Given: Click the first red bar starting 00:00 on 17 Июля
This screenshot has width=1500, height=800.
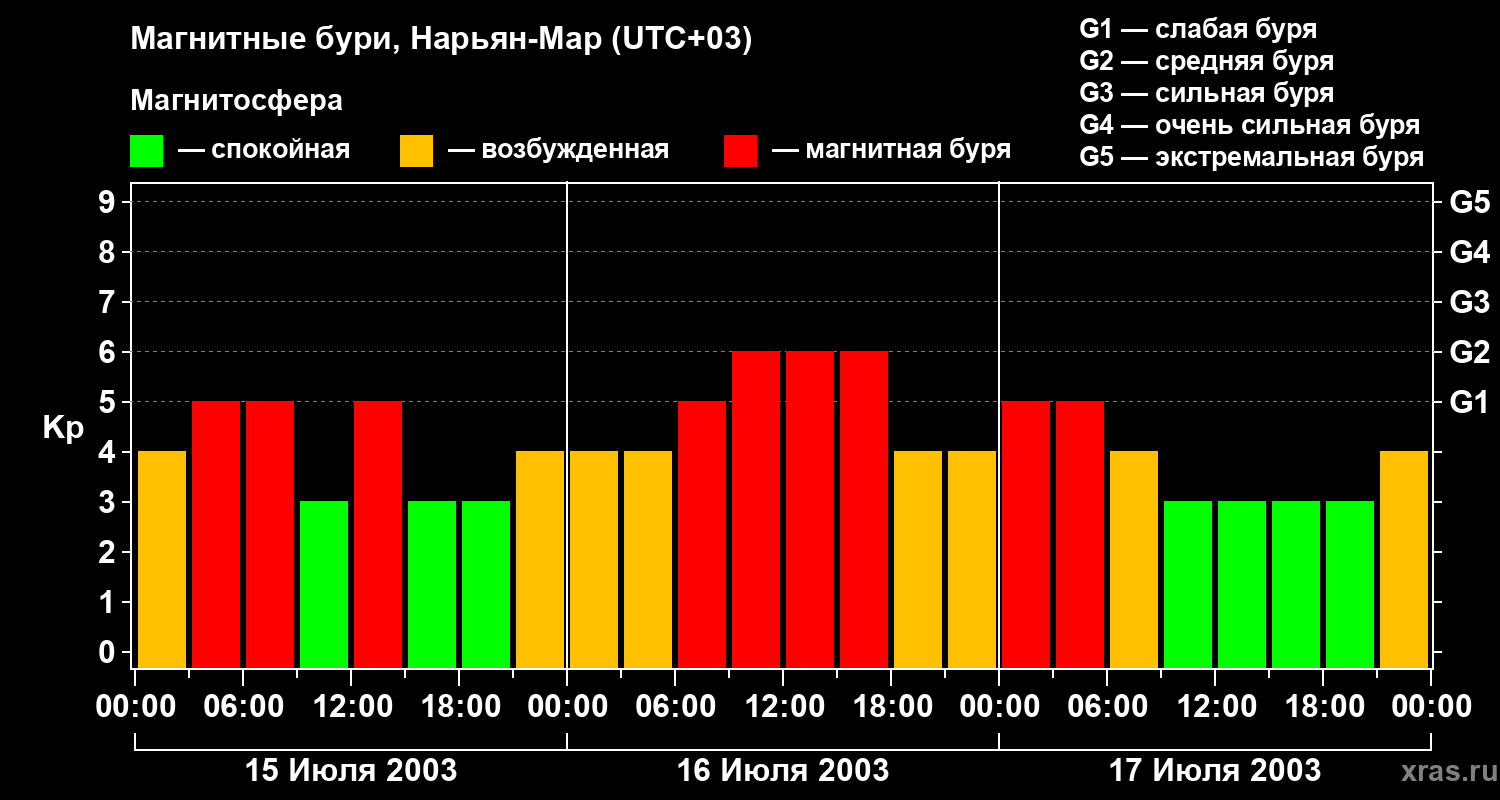Looking at the screenshot, I should [x=1026, y=534].
